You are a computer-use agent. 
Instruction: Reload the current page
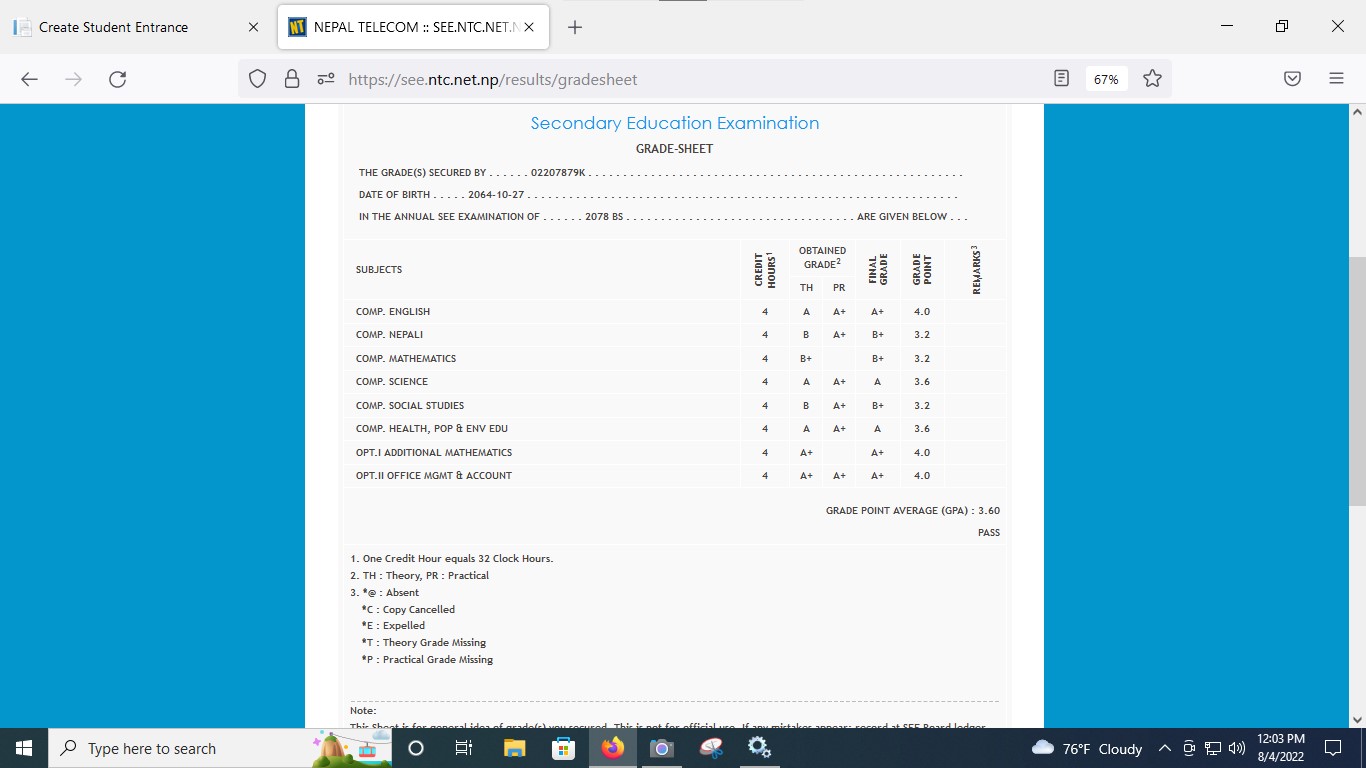pos(117,79)
